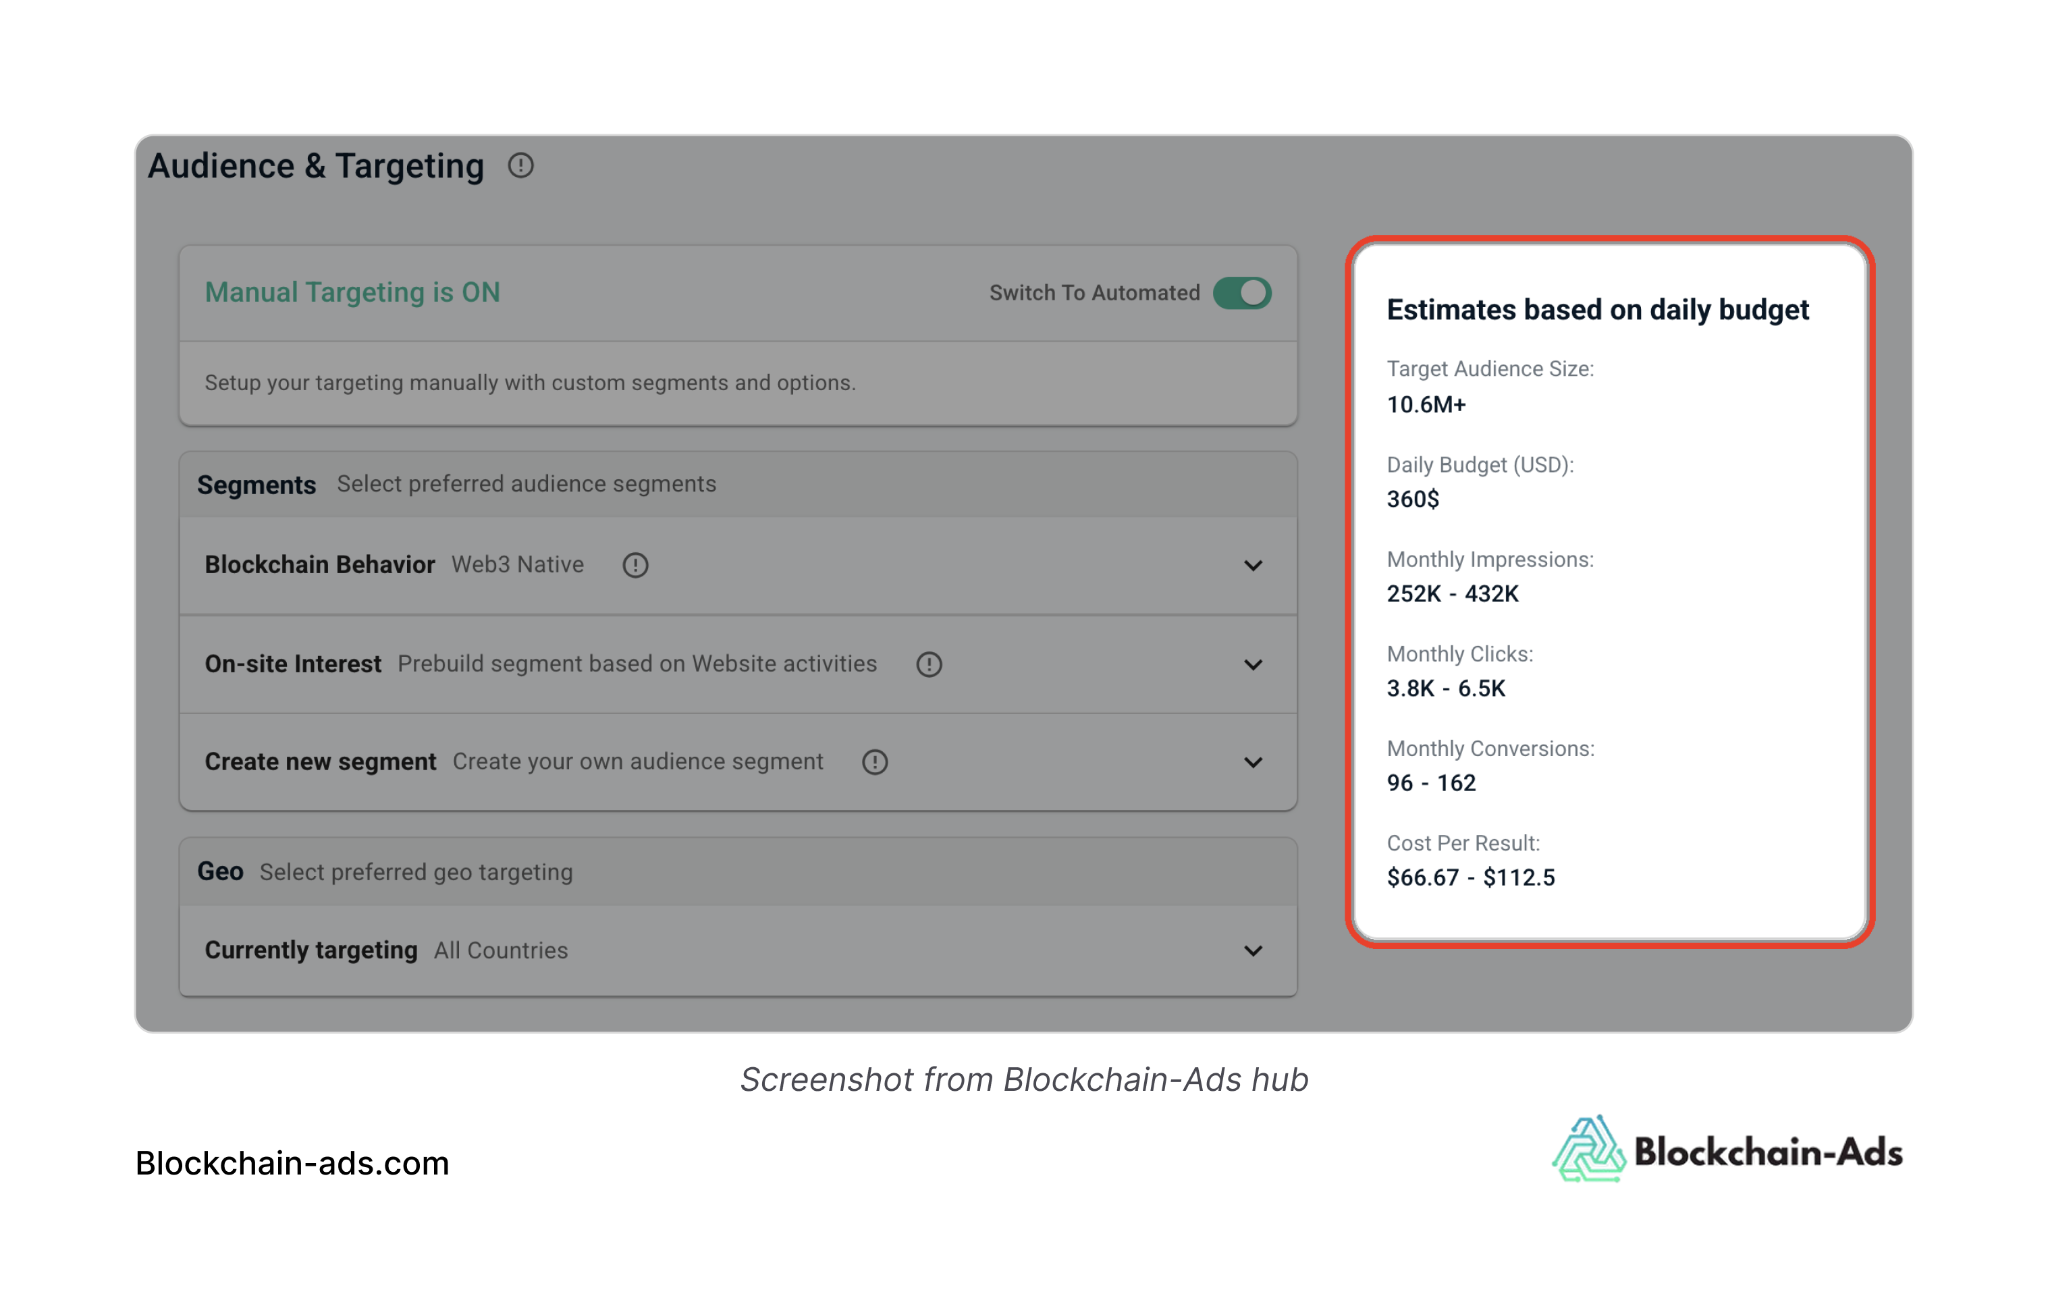Click Setup your targeting manually description text
The image size is (2048, 1289).
[530, 383]
